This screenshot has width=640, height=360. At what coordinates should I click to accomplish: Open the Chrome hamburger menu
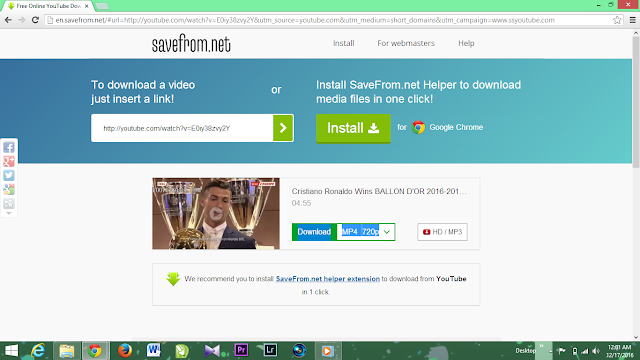pos(633,20)
